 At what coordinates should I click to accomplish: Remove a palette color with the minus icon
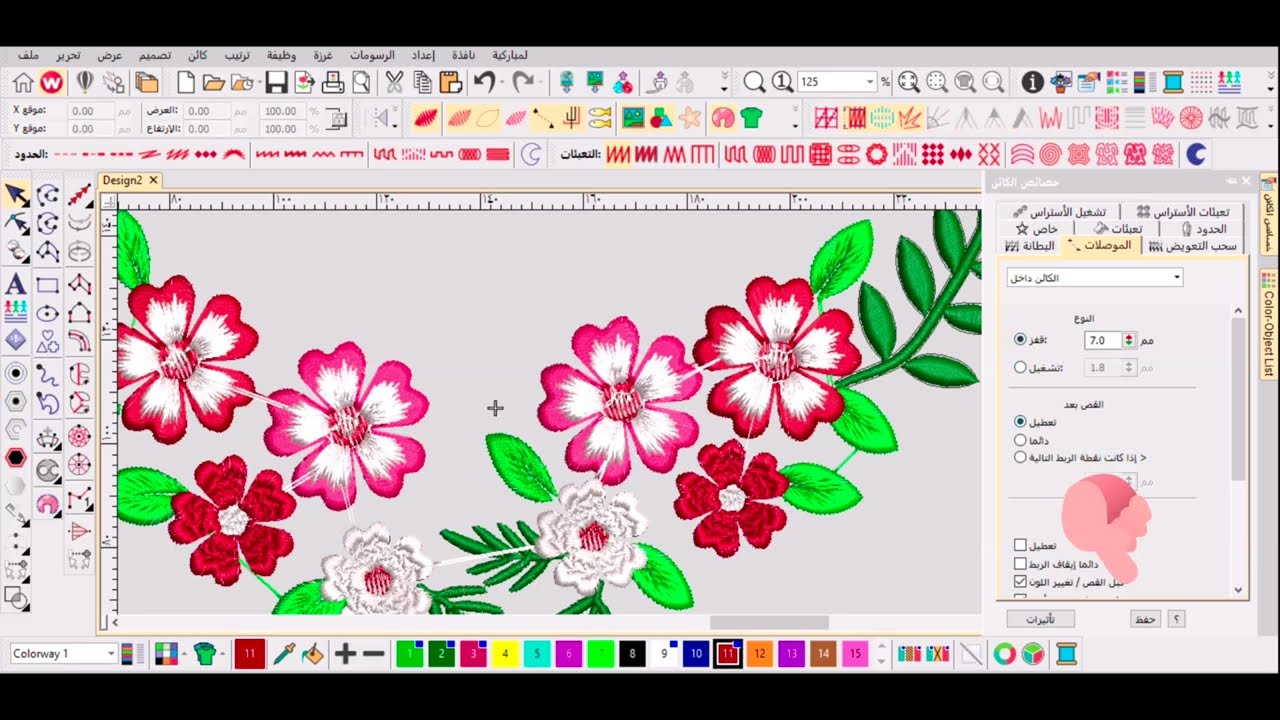coord(374,654)
